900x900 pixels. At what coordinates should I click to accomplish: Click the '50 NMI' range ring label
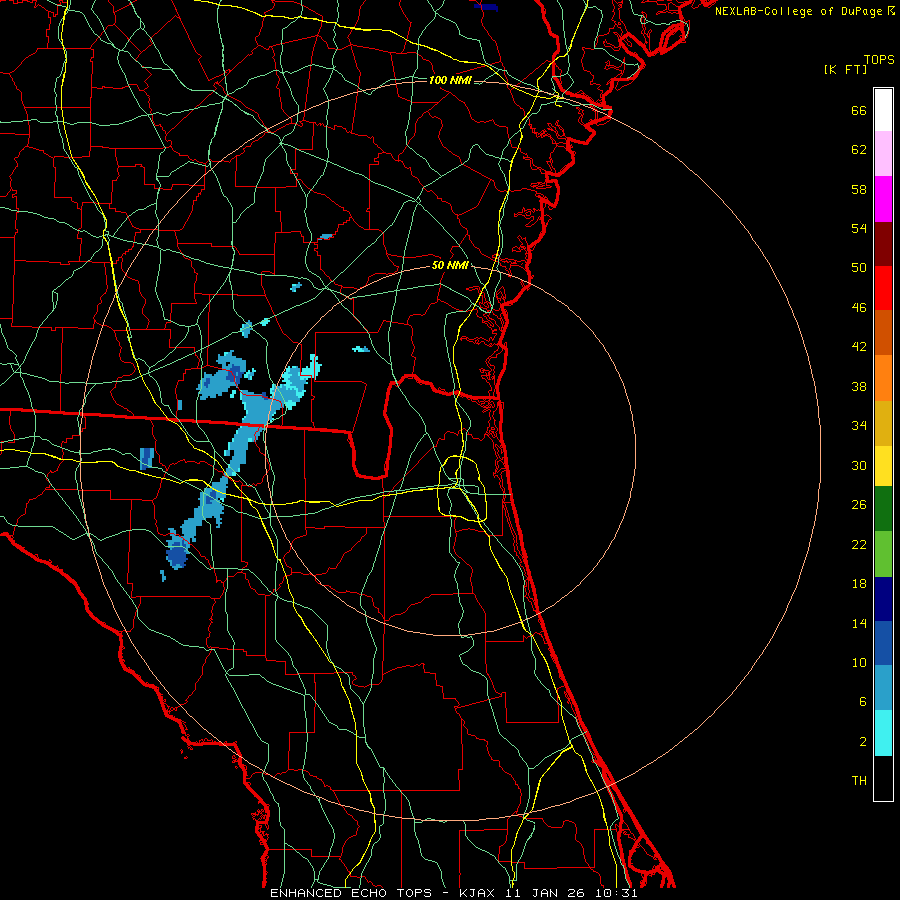[450, 265]
